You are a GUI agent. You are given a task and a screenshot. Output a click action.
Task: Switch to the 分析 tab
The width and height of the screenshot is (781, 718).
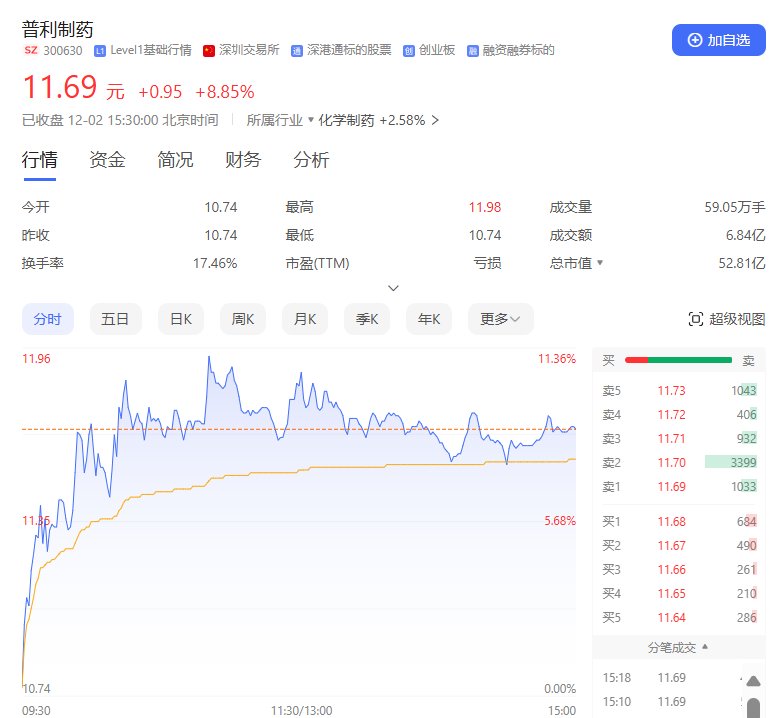[311, 160]
